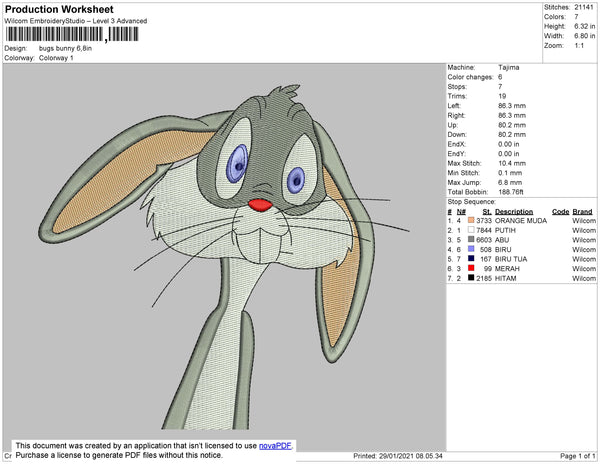Viewport: 600px width, 464px height.
Task: Click the Min Stitch value '0.1 mm'
Action: [510, 173]
